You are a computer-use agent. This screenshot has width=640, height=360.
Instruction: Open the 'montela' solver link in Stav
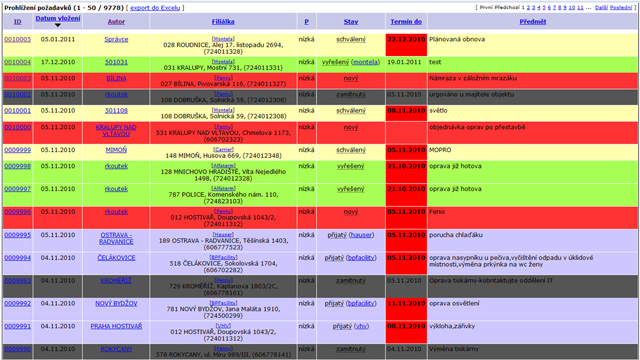365,62
